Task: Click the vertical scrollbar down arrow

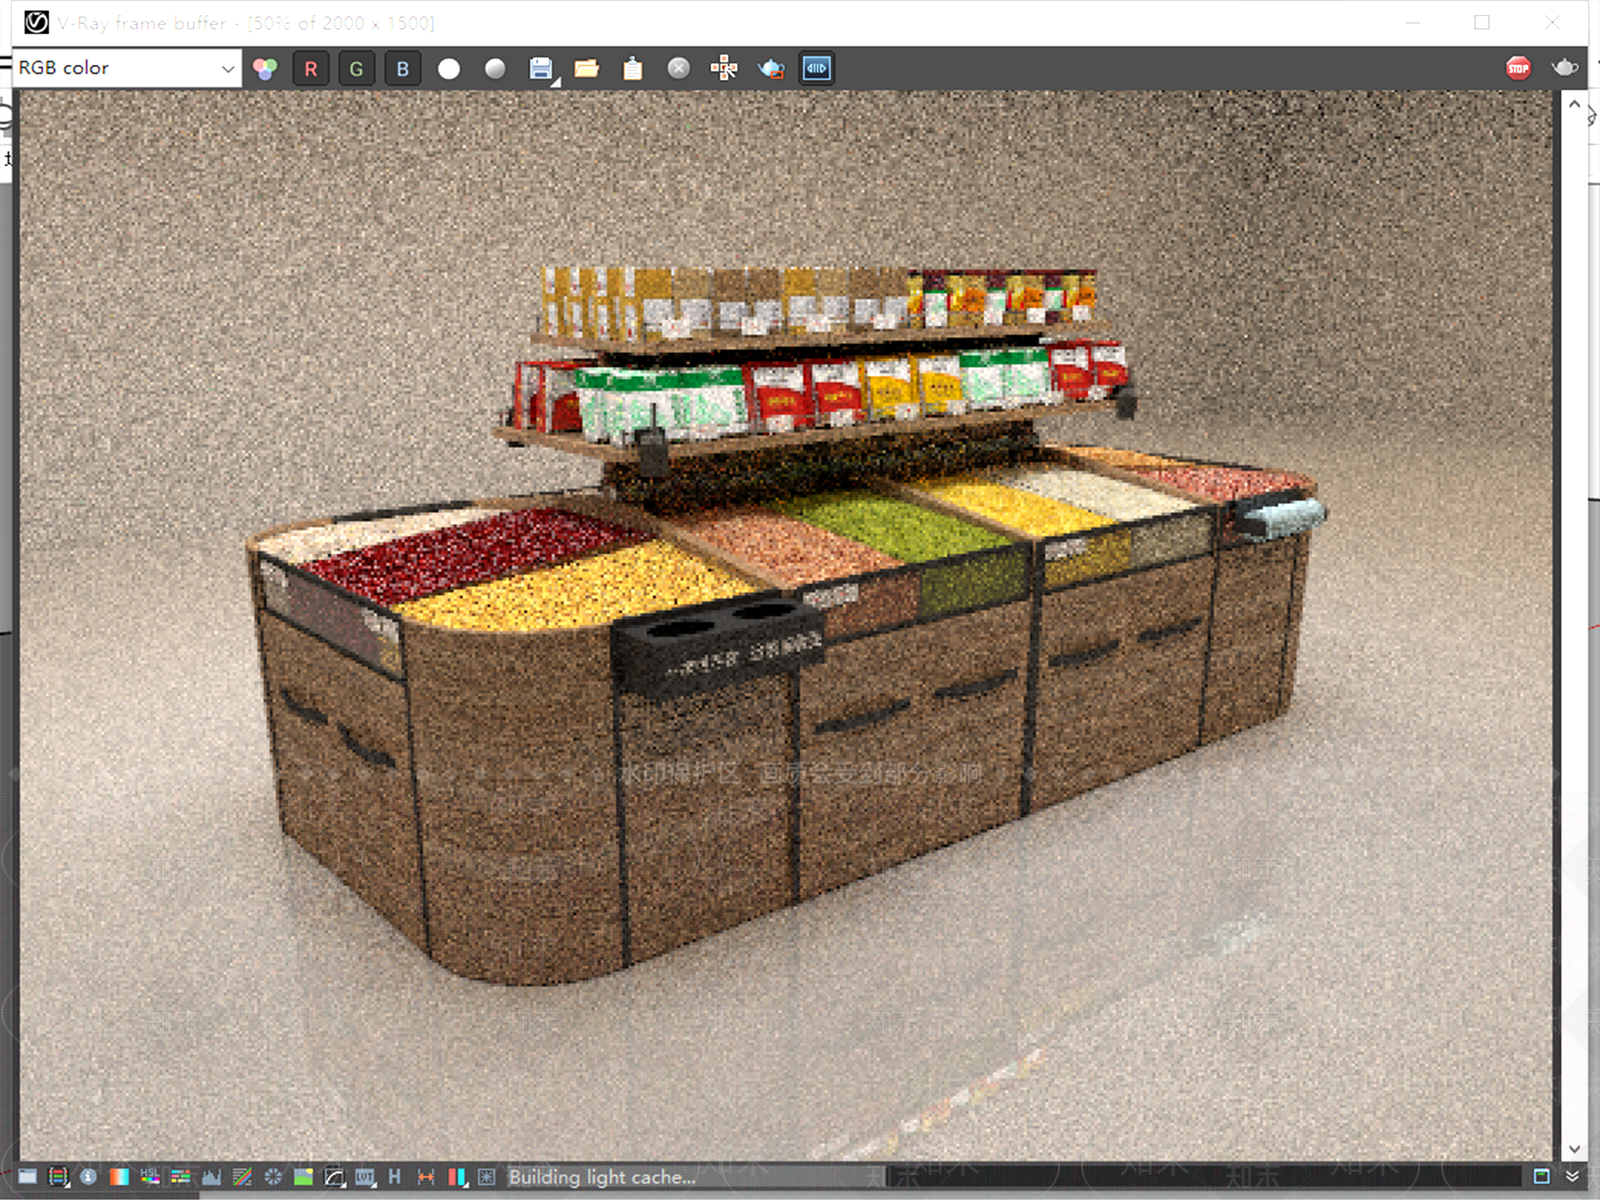Action: click(1574, 1149)
